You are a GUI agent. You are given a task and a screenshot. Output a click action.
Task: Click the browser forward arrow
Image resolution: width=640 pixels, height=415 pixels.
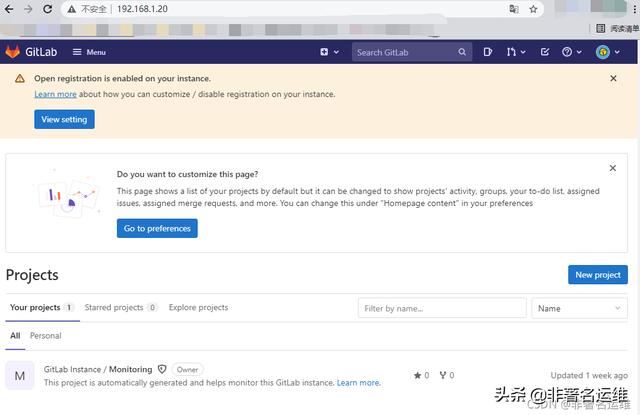28,9
